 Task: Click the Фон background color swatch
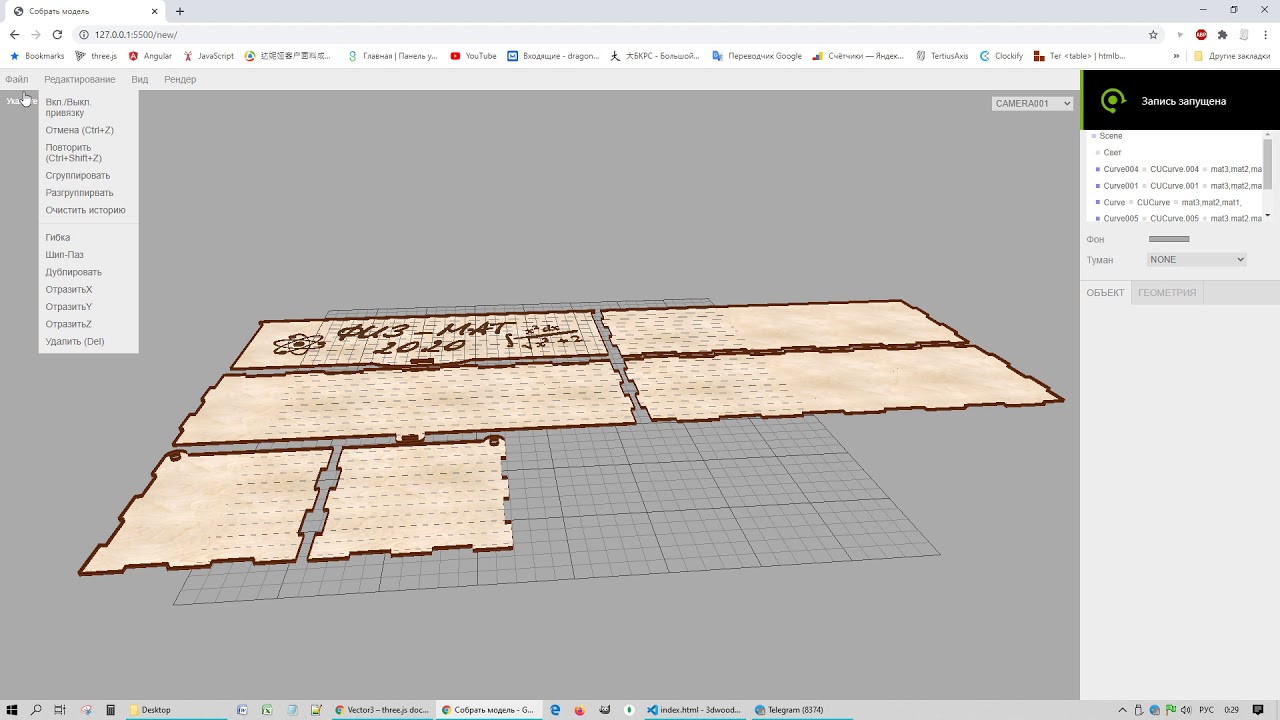(1168, 239)
